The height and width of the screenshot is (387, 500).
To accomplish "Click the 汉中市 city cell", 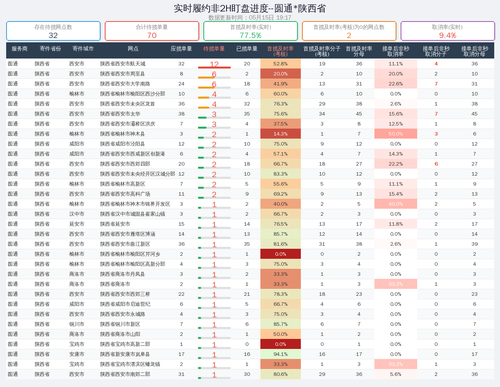I will click(76, 214).
